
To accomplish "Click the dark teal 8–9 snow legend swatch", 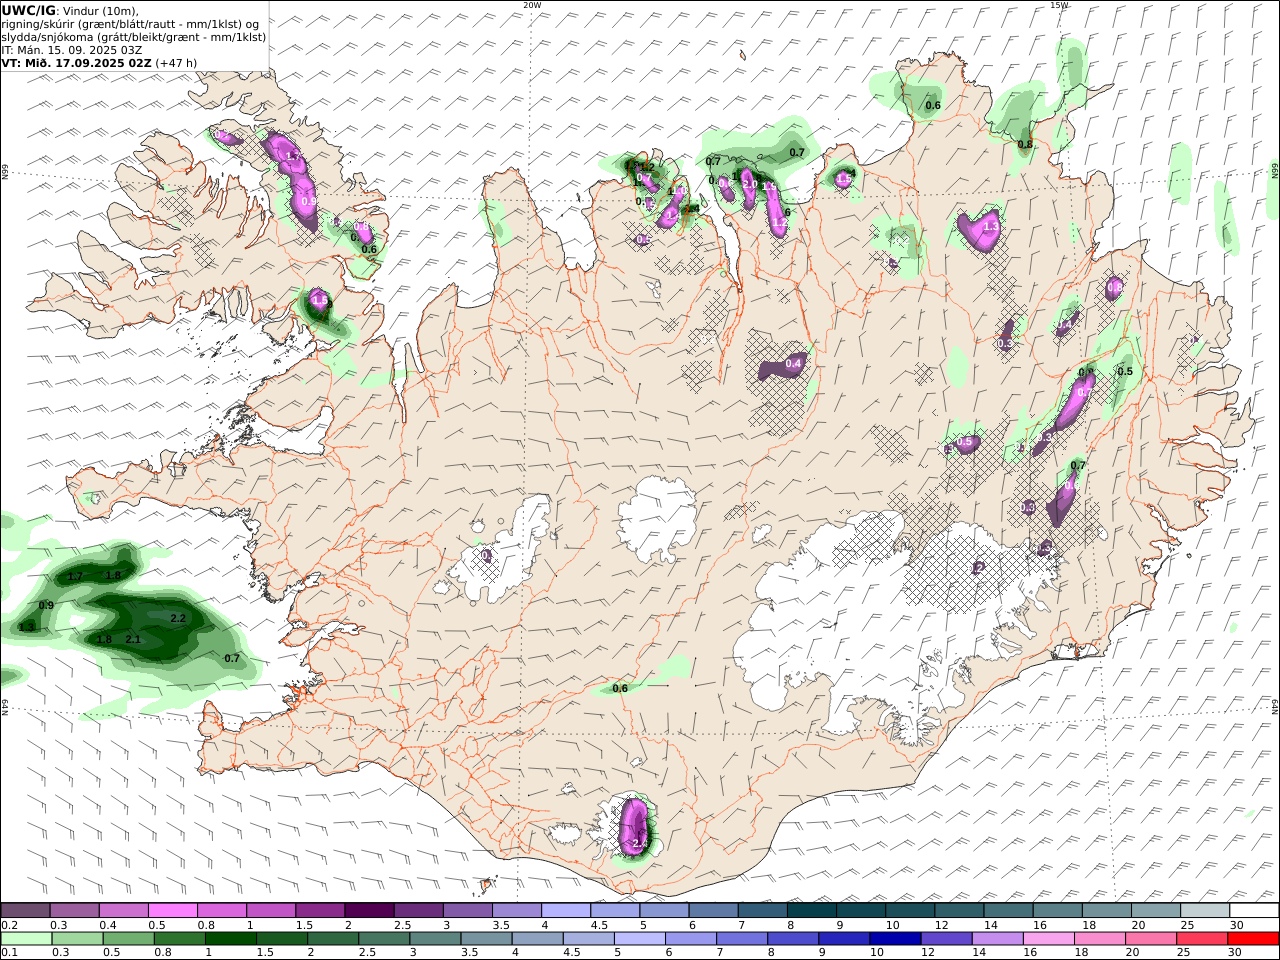I will point(811,911).
